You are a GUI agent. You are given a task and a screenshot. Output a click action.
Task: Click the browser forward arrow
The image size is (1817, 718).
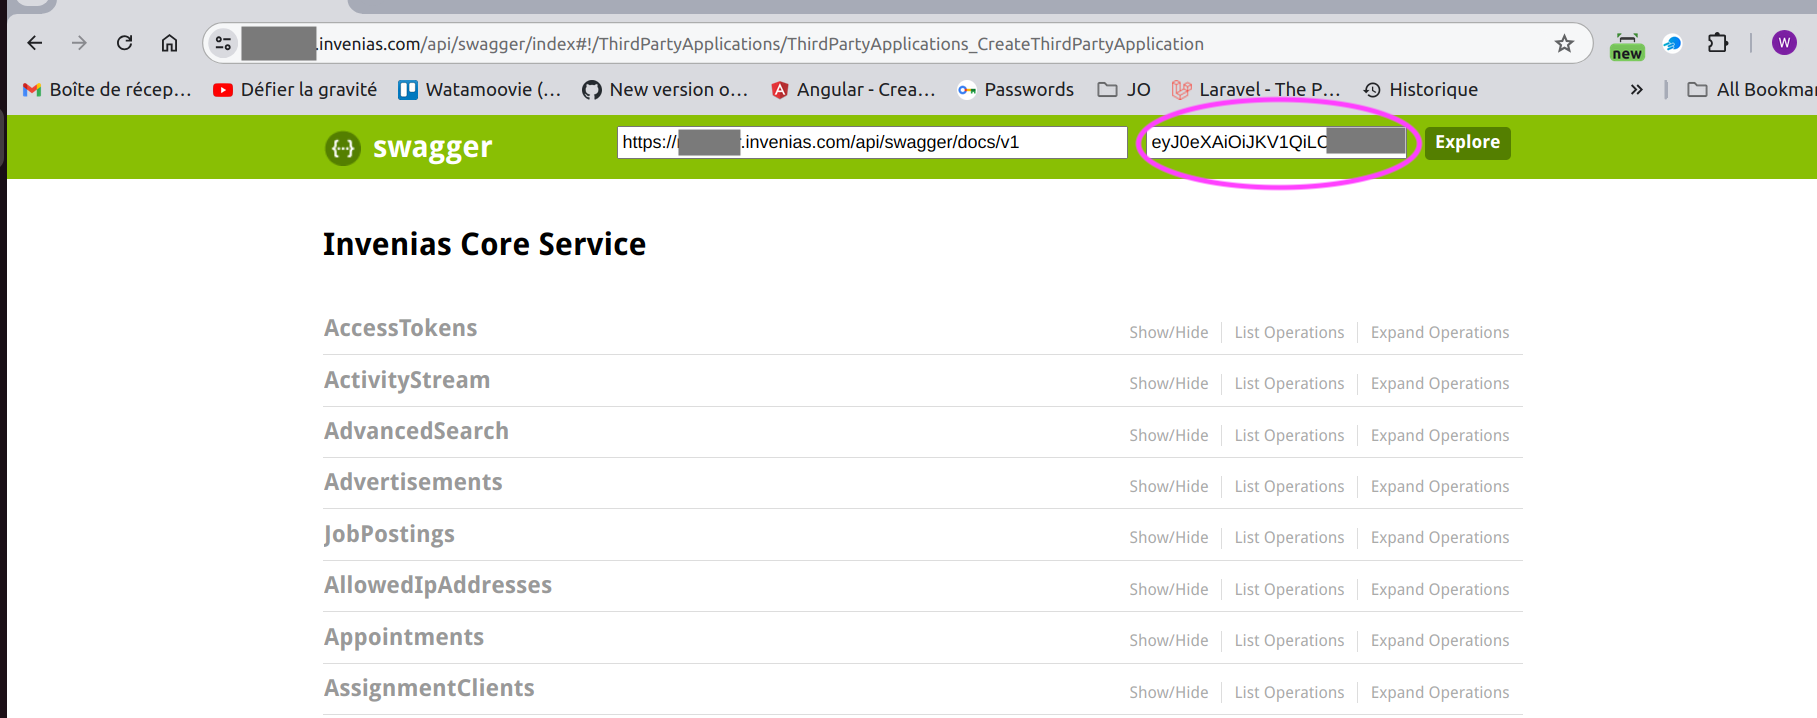click(x=79, y=43)
